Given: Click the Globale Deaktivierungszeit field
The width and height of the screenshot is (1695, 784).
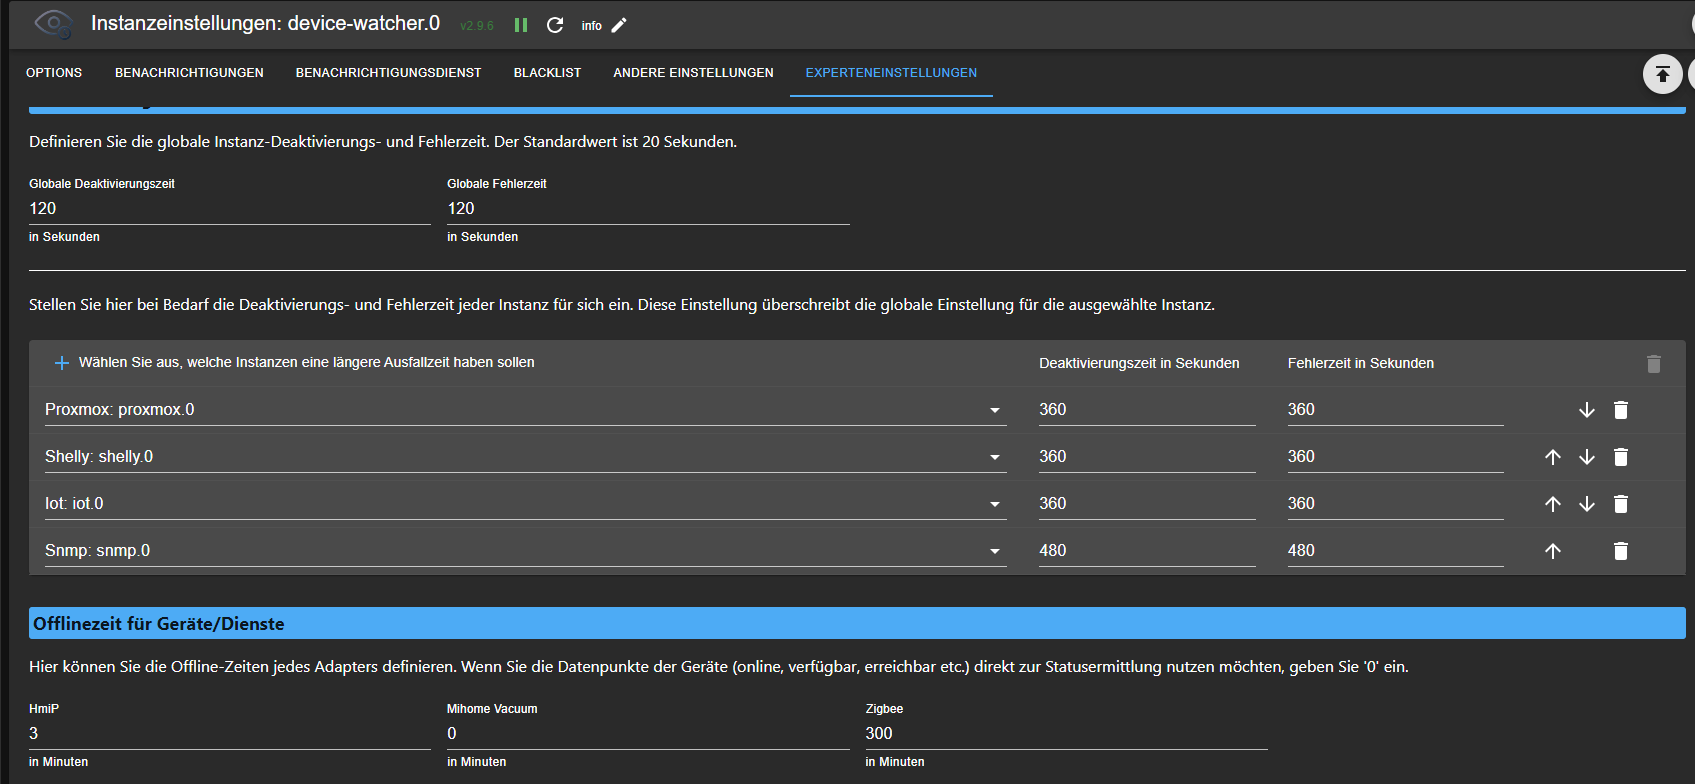Looking at the screenshot, I should (x=230, y=209).
